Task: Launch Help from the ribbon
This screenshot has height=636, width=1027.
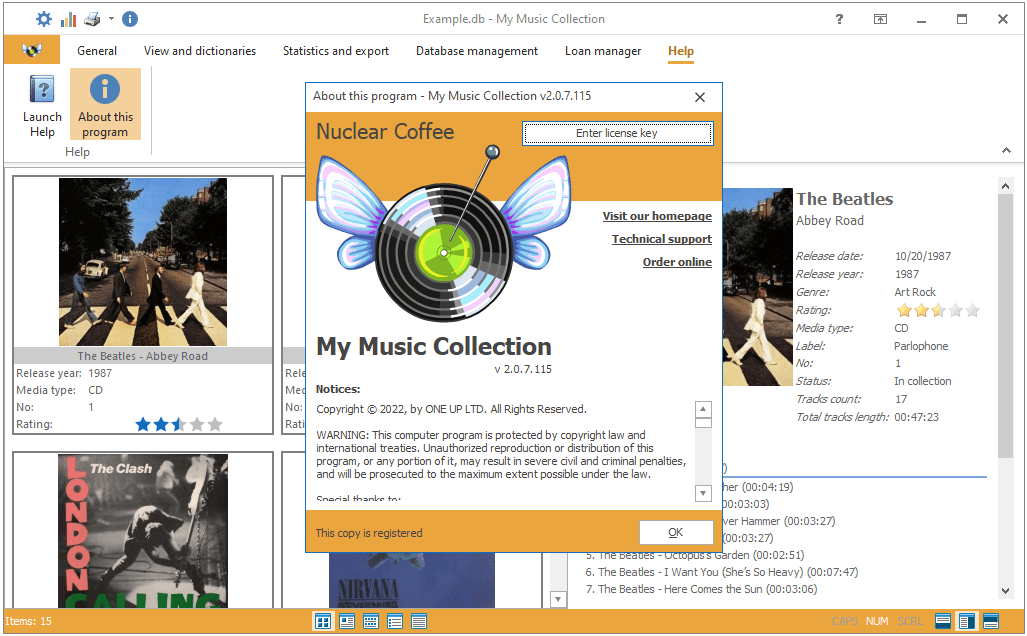Action: point(43,105)
